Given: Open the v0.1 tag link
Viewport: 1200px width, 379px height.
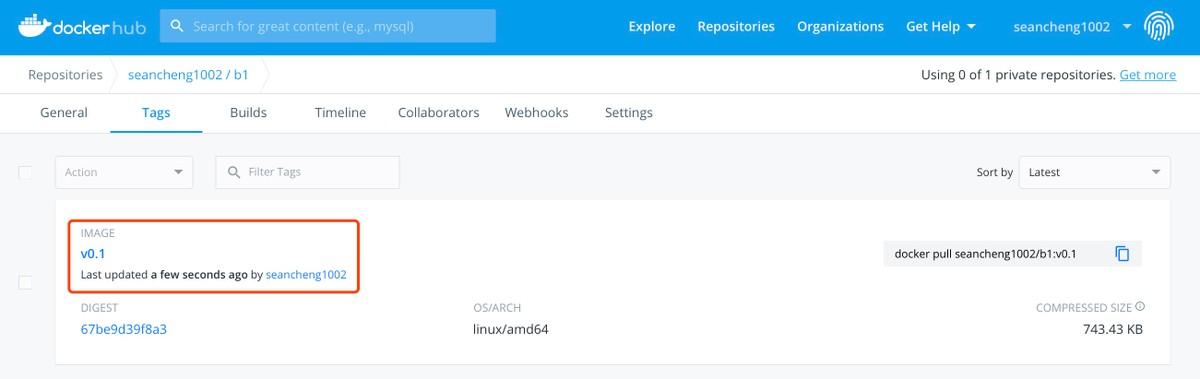Looking at the screenshot, I should point(93,254).
